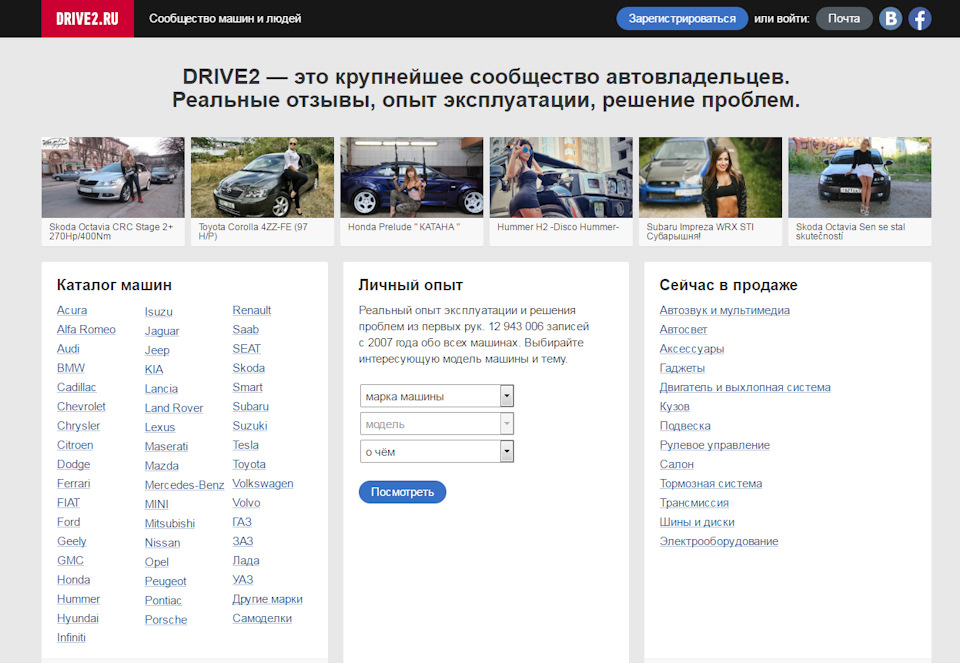Open the Skoda Octavia CRC Stage 2+ photo
960x663 pixels.
click(113, 178)
